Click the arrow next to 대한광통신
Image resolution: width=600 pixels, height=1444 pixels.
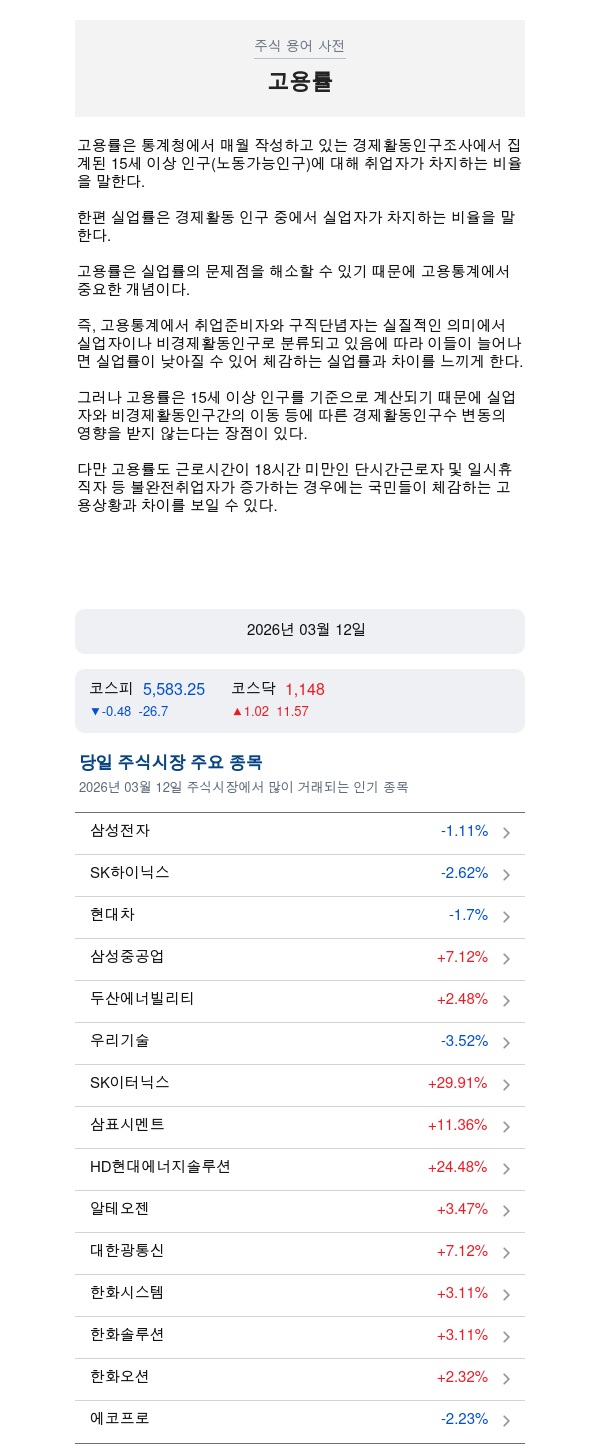[507, 1253]
